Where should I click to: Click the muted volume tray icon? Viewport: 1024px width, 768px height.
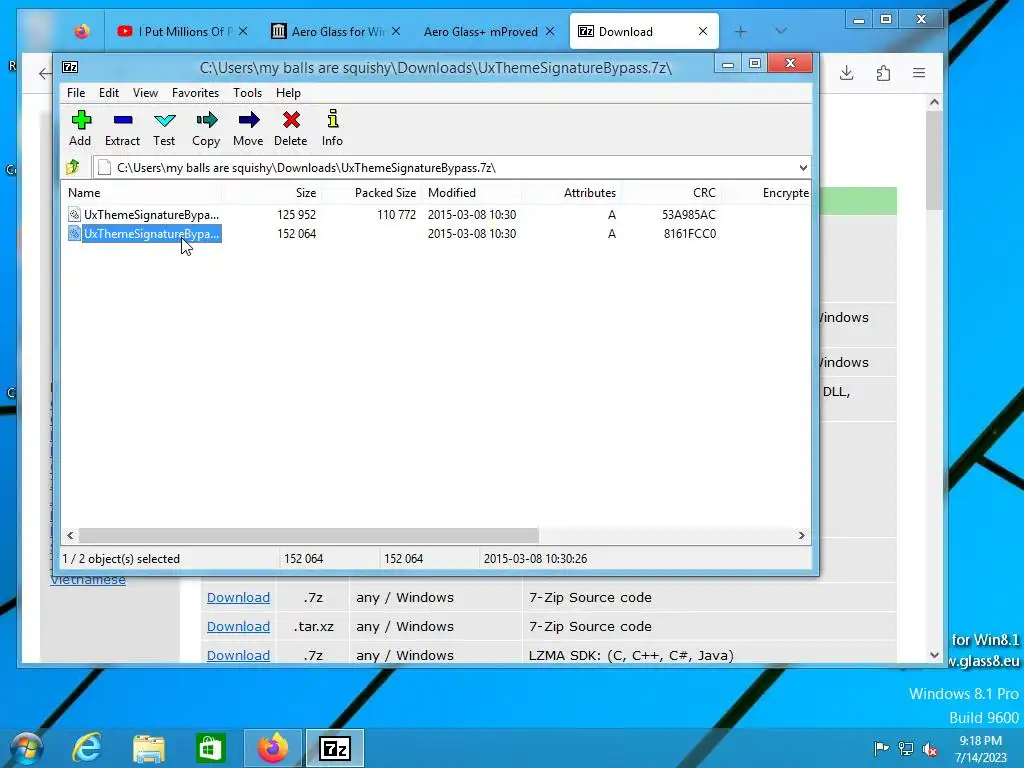click(930, 748)
